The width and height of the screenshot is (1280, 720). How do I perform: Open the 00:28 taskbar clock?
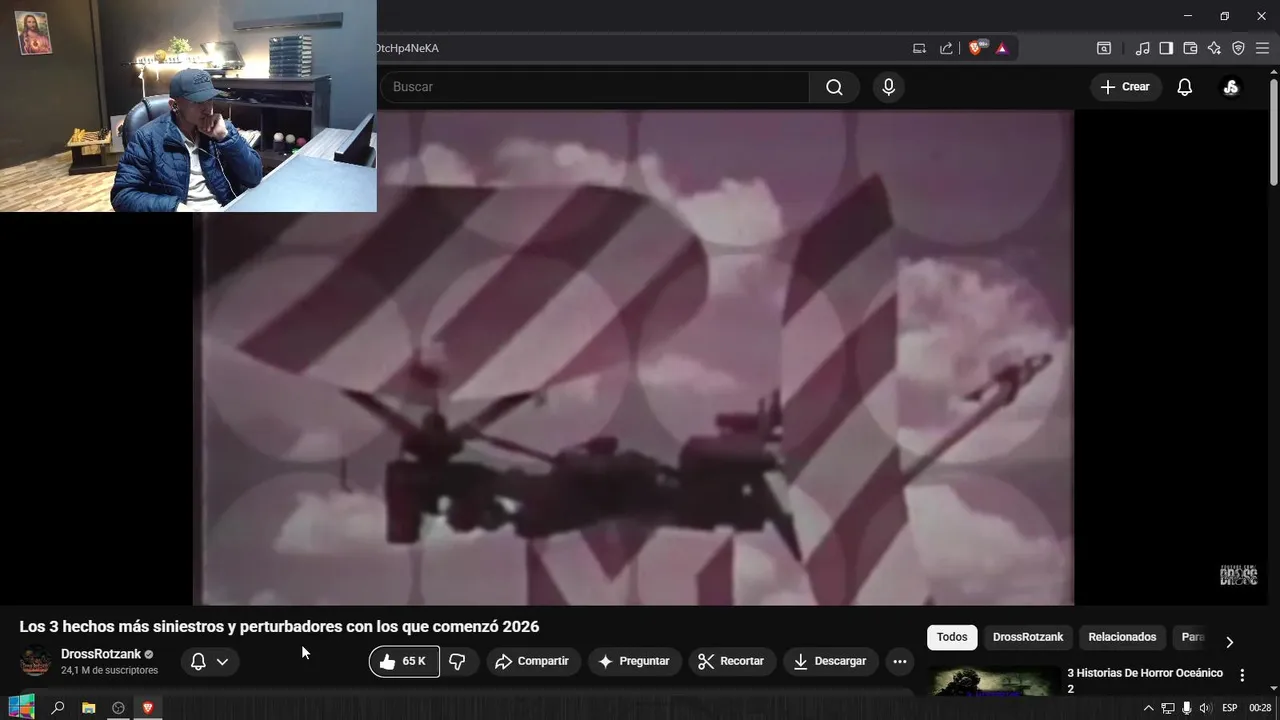pos(1260,708)
